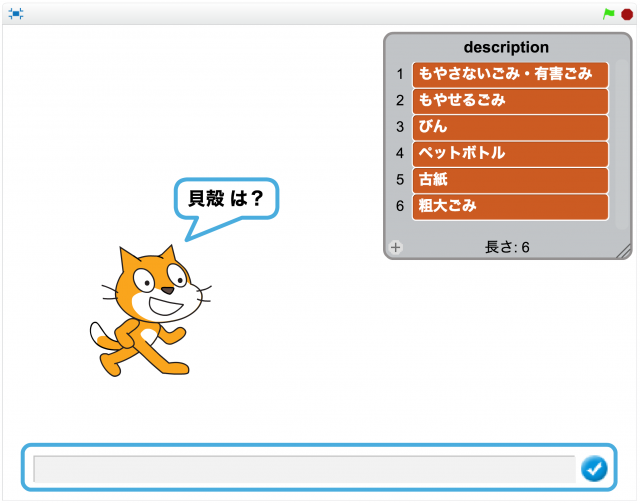Viewport: 640px width, 503px height.
Task: Select list item びん
Action: pyautogui.click(x=510, y=127)
